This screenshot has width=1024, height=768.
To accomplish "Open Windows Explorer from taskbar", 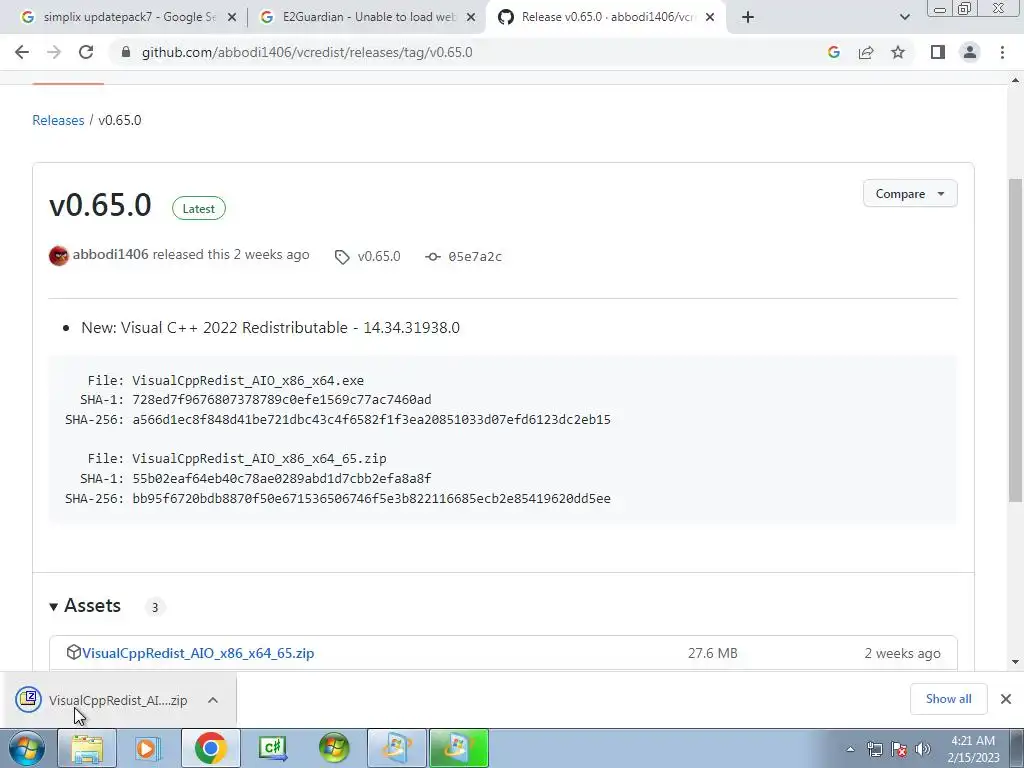I will click(87, 748).
